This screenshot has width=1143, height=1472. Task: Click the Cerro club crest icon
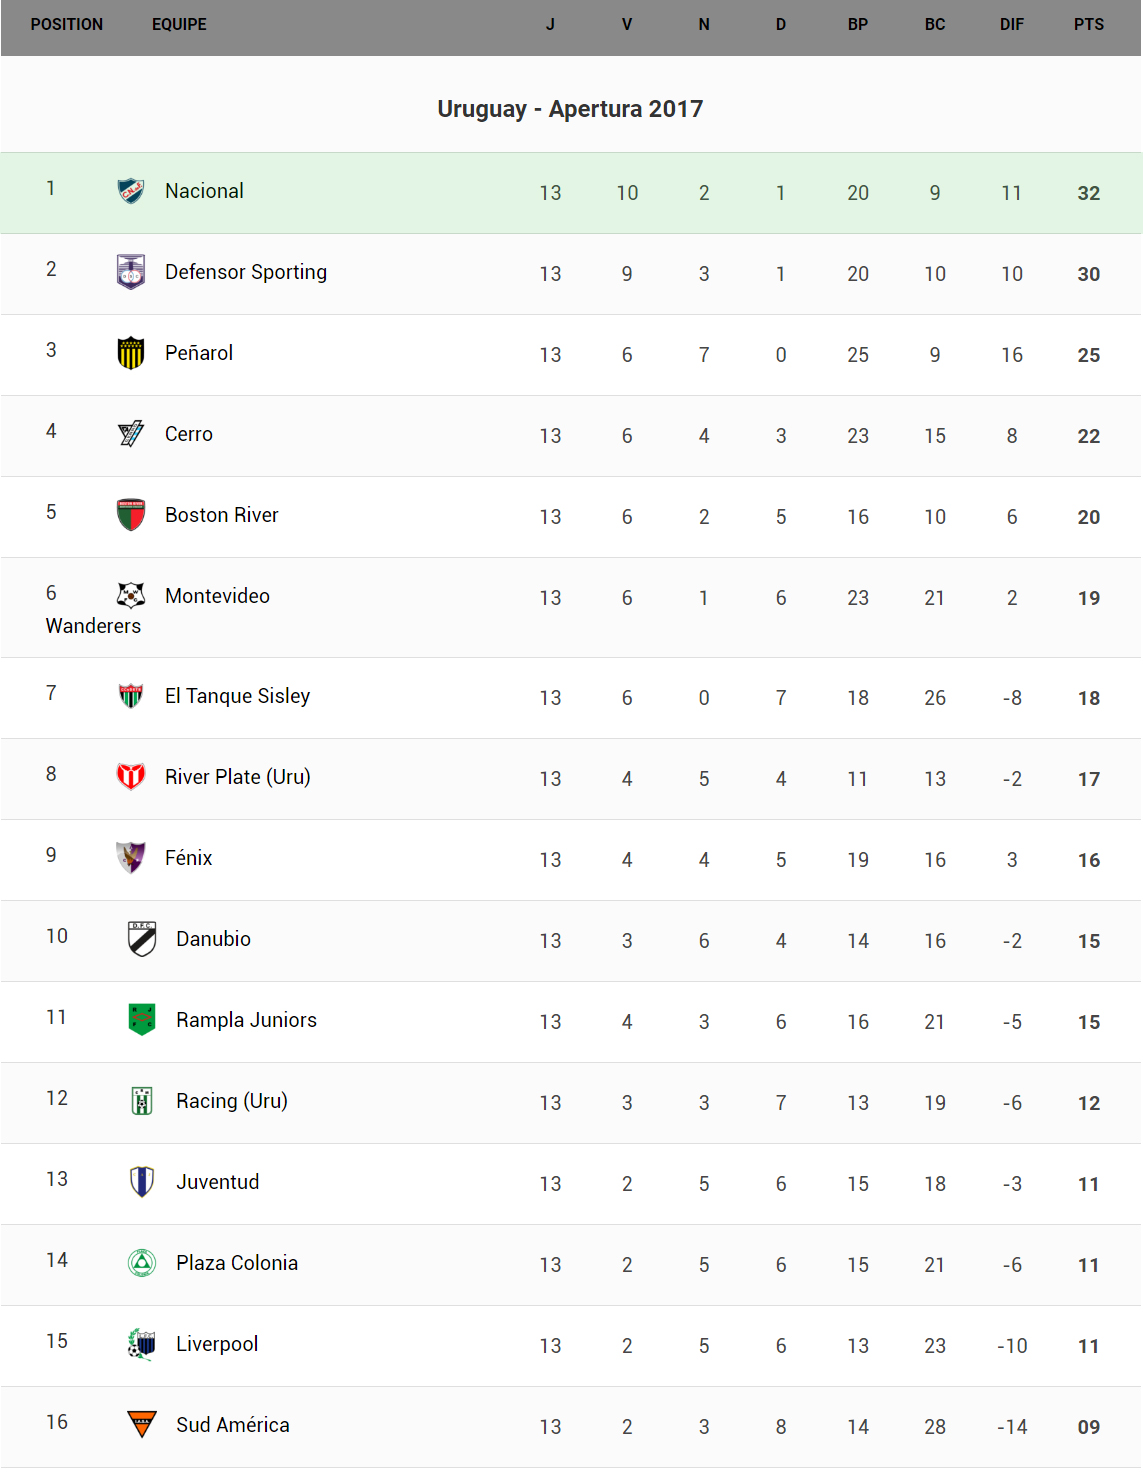tap(131, 434)
